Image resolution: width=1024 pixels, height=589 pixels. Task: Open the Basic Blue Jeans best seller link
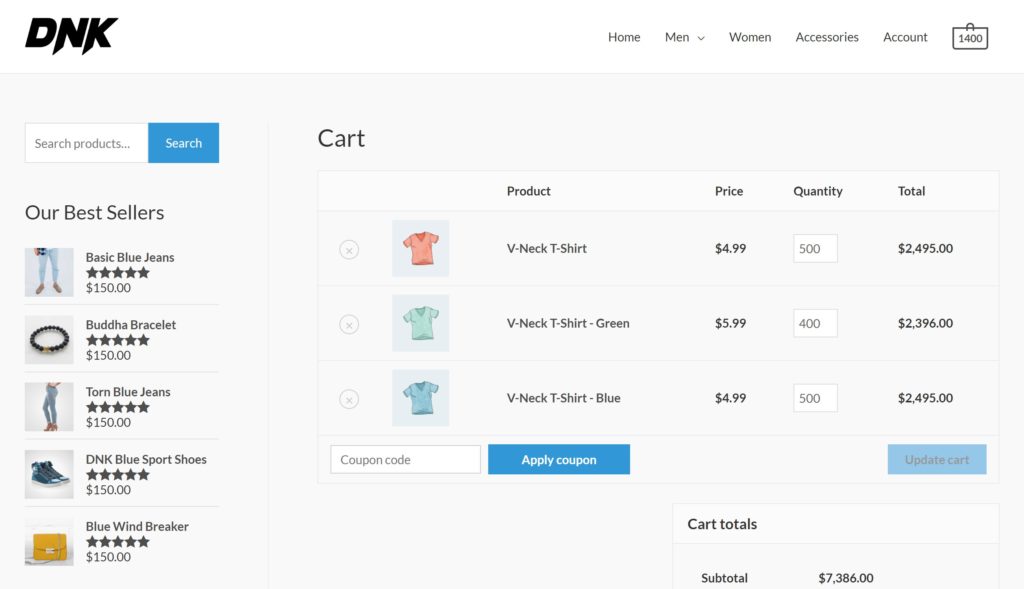click(x=130, y=257)
